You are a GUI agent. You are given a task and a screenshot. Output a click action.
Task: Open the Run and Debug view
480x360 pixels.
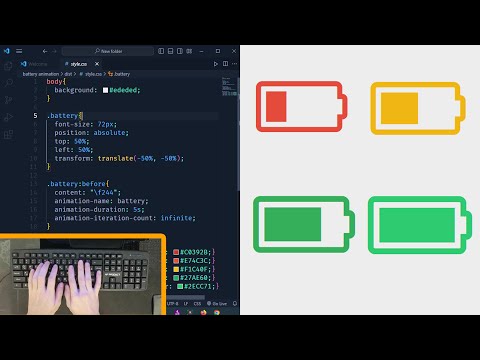click(x=8, y=117)
